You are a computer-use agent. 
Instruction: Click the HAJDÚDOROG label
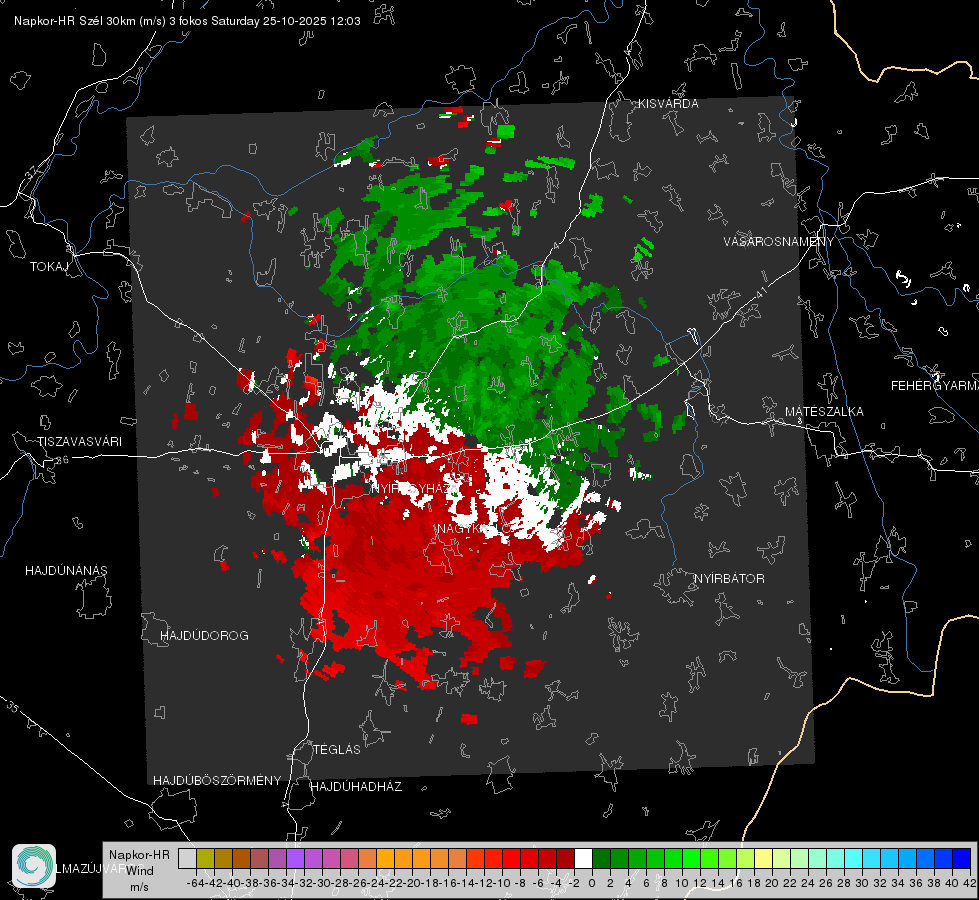204,636
